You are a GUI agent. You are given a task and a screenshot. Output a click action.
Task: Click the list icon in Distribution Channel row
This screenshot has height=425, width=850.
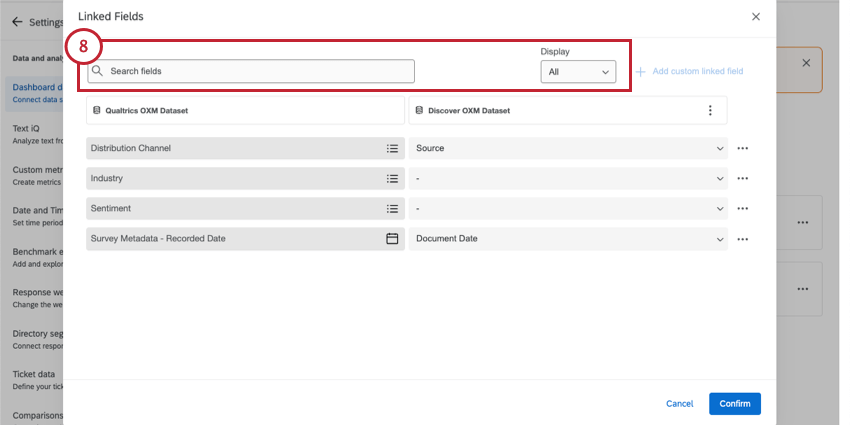coord(392,149)
